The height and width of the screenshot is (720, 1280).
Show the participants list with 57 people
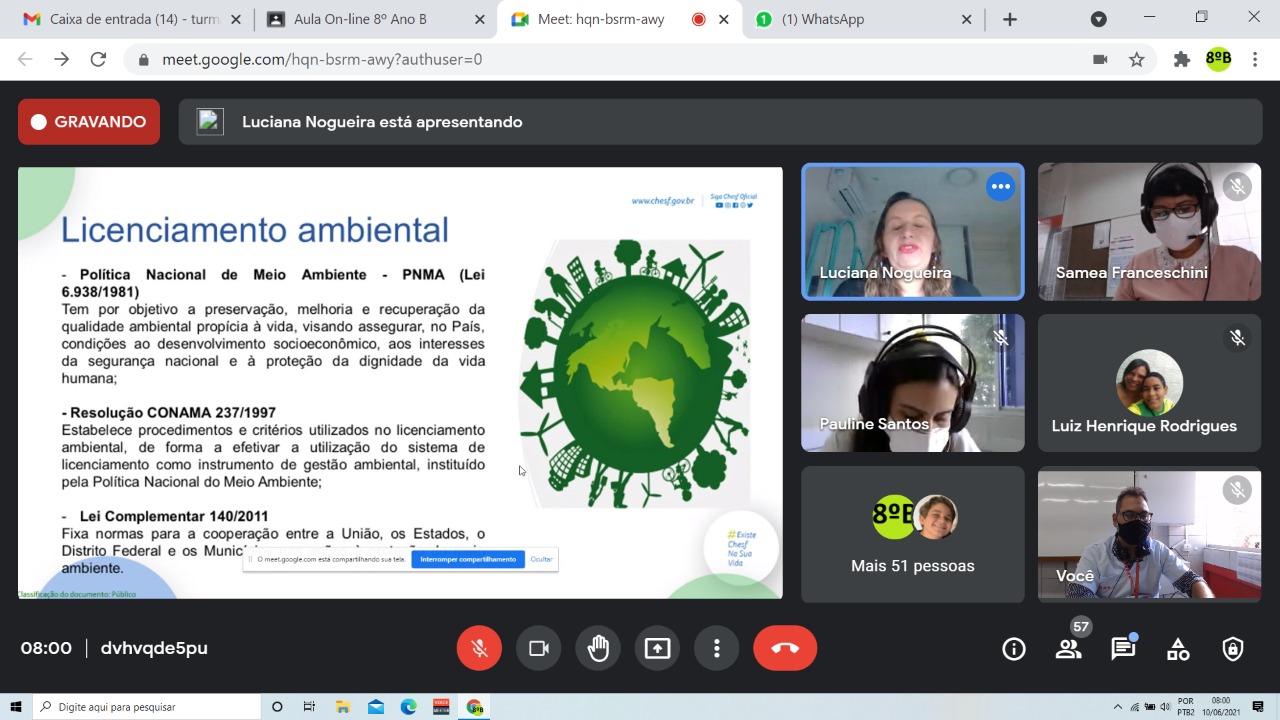click(1069, 649)
